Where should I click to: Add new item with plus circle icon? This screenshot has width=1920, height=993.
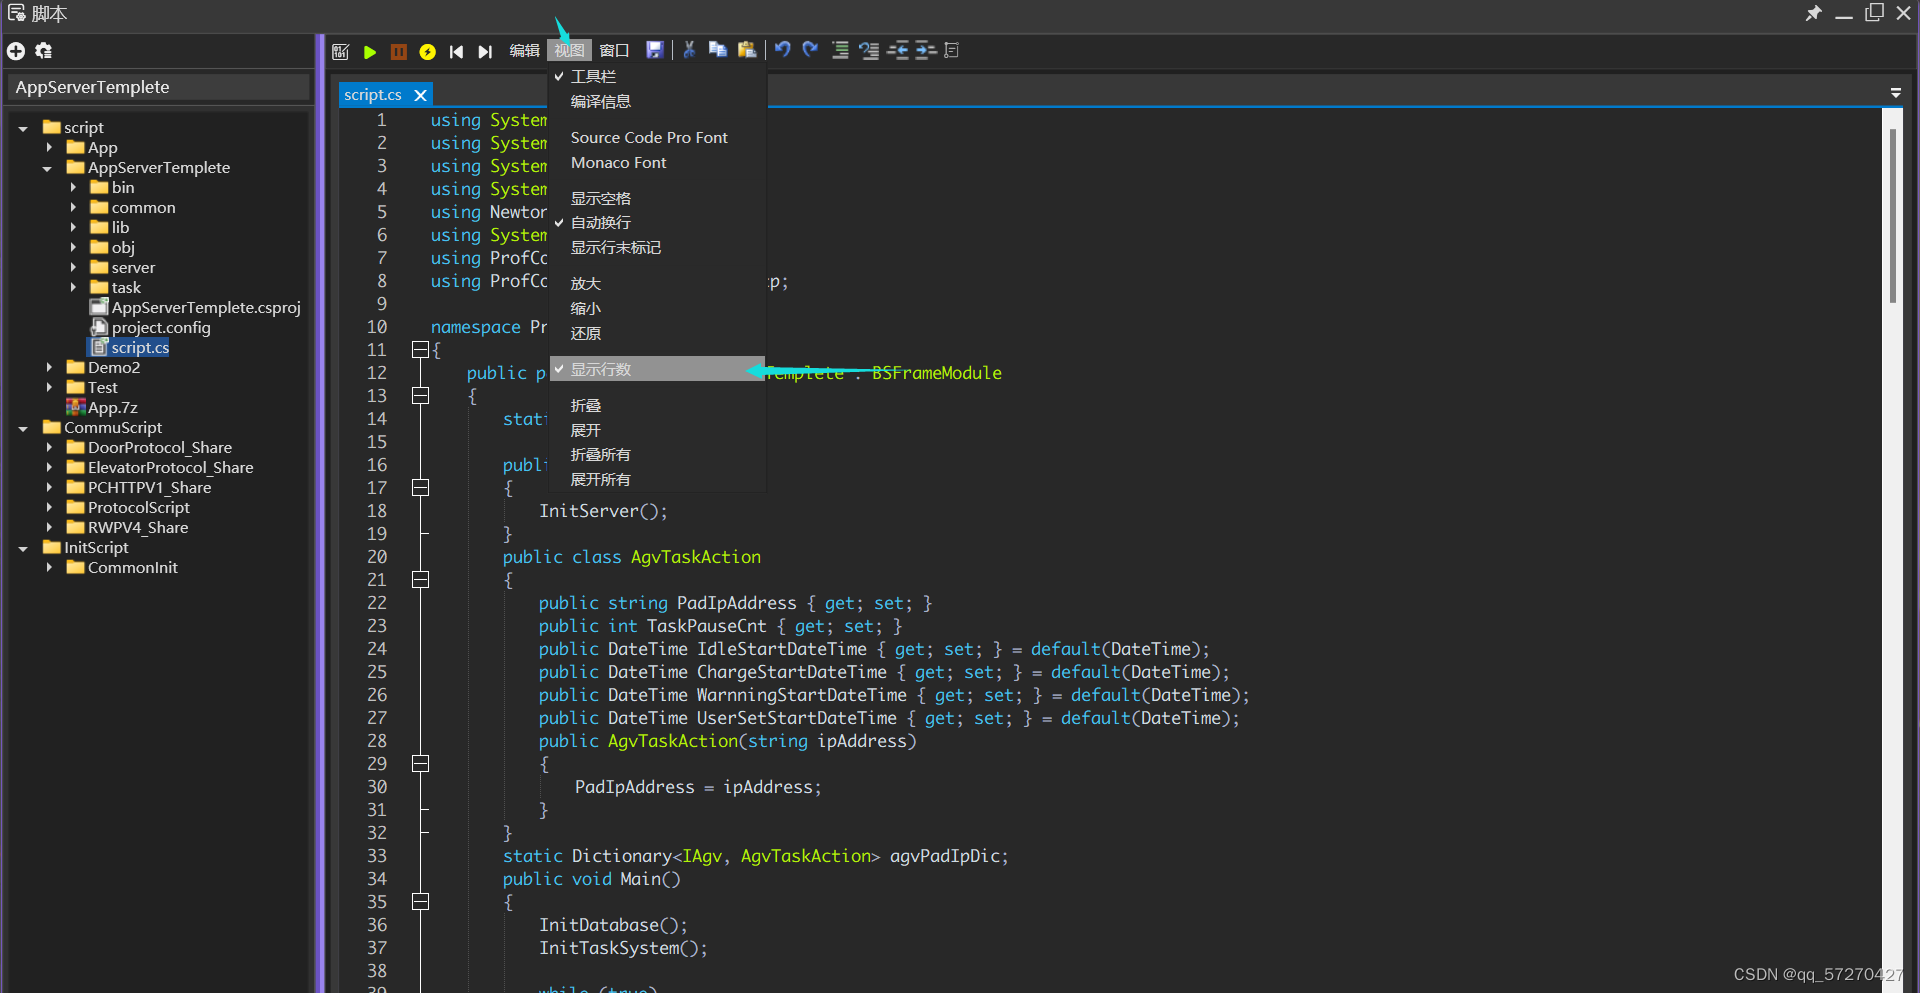tap(16, 51)
